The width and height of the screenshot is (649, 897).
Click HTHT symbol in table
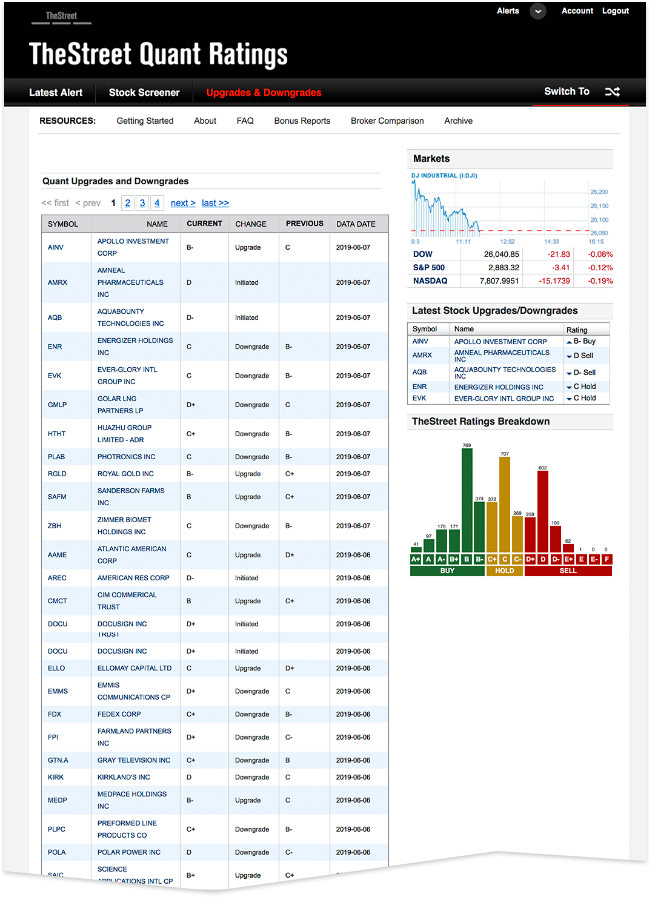pyautogui.click(x=57, y=434)
